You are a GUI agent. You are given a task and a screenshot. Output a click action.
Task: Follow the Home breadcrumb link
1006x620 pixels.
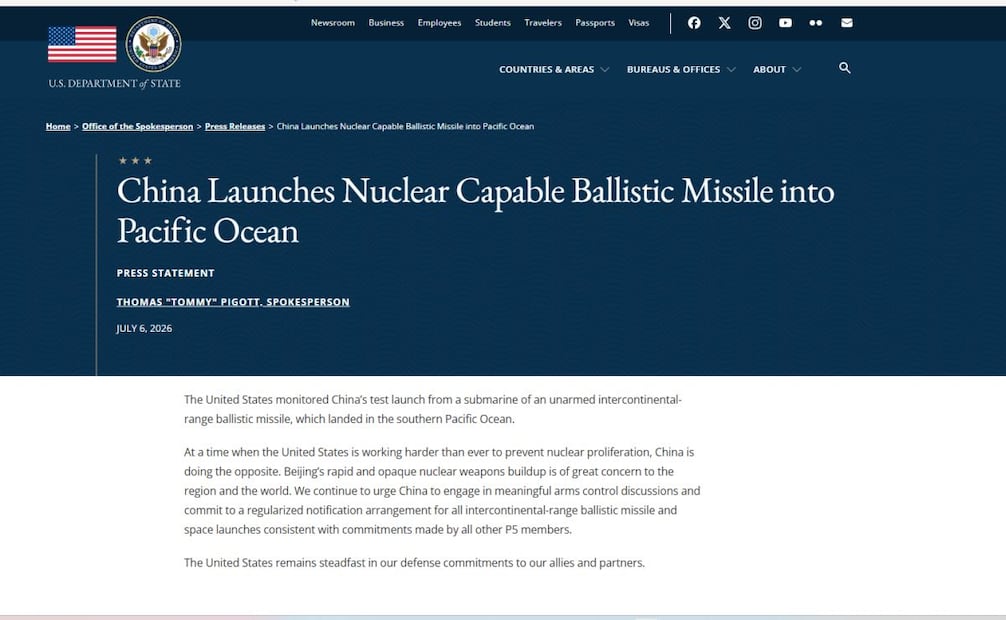tap(58, 126)
